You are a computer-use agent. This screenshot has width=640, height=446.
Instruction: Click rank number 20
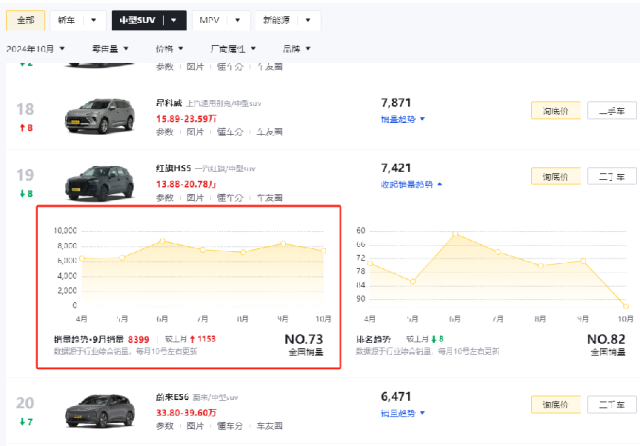[x=25, y=403]
